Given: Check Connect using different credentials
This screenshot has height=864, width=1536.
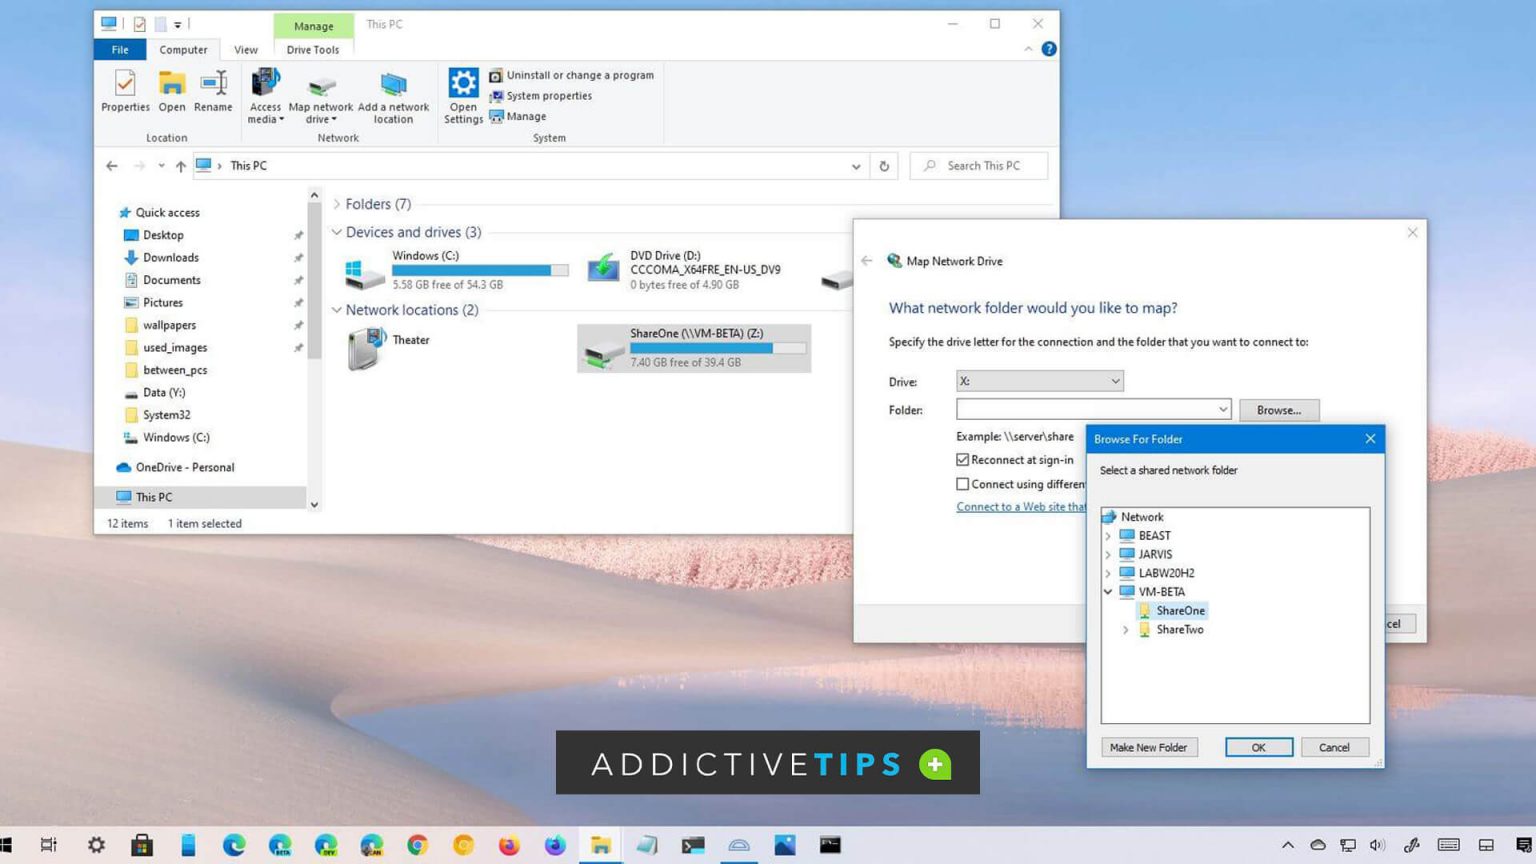Looking at the screenshot, I should pos(962,484).
